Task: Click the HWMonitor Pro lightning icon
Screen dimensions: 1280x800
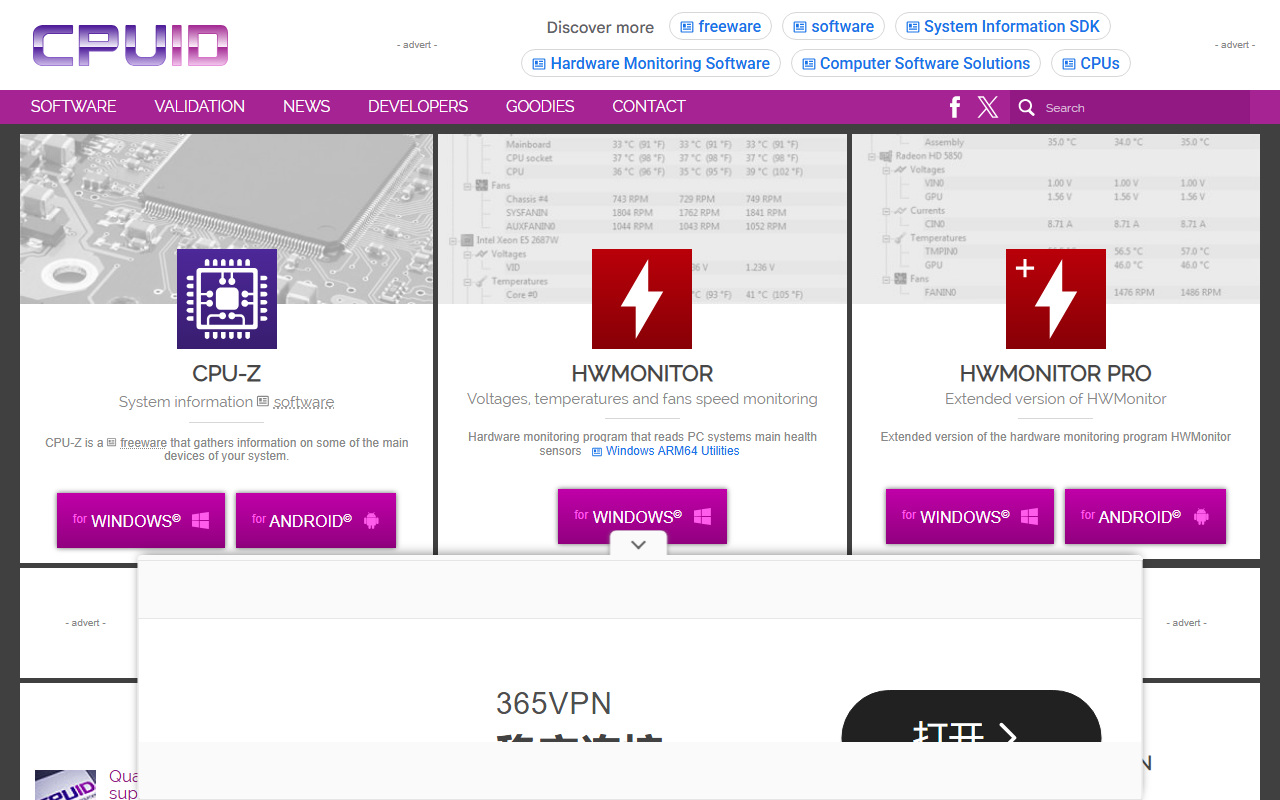Action: 1056,299
